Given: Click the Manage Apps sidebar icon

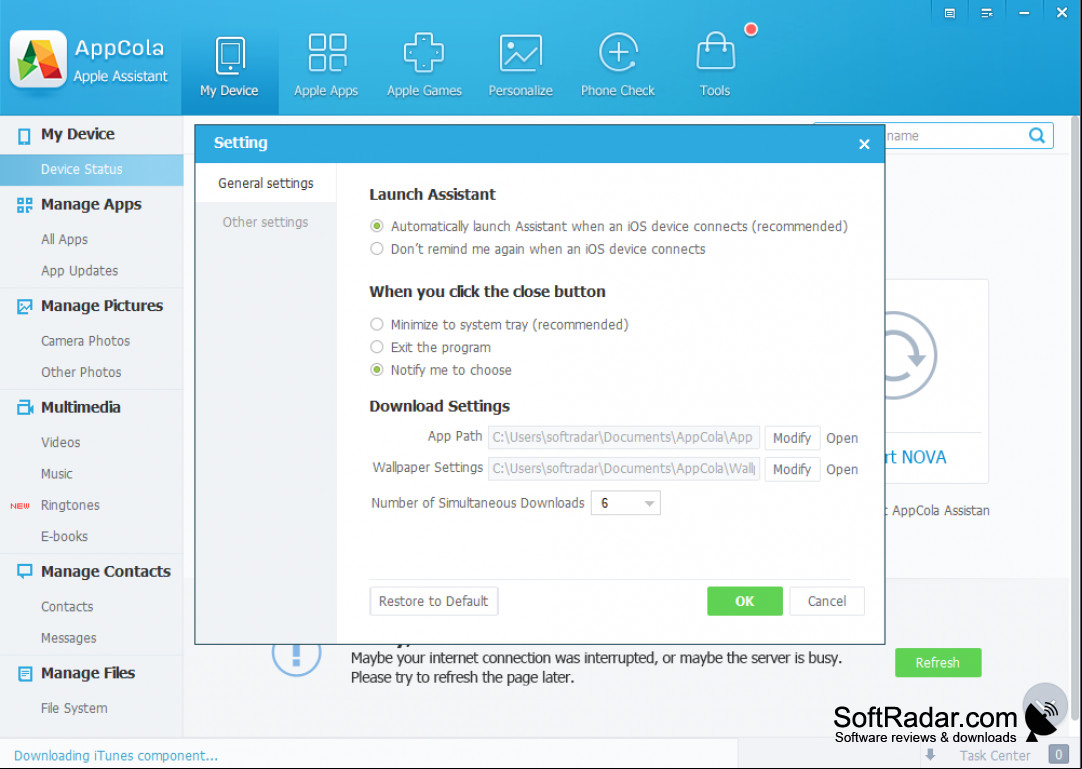Looking at the screenshot, I should (x=24, y=205).
